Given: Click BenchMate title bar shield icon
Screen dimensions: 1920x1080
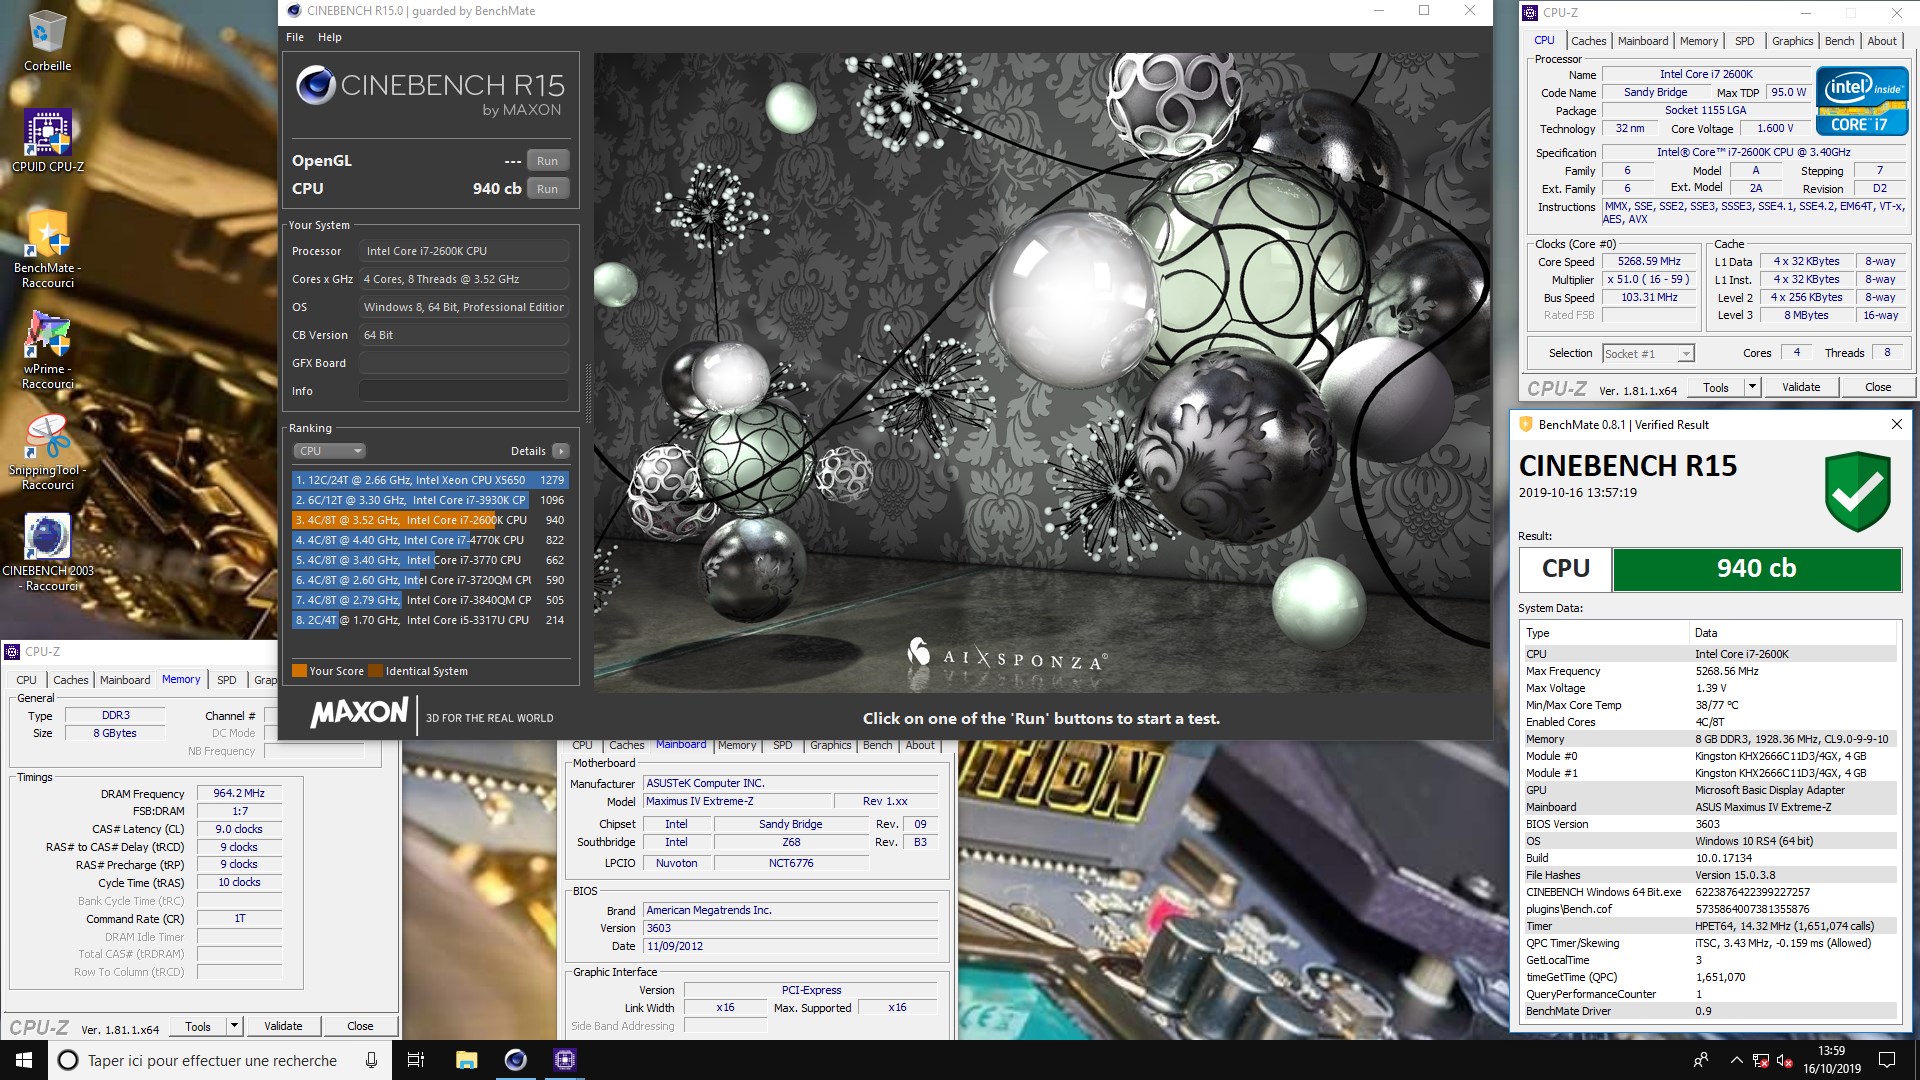Looking at the screenshot, I should pos(1525,424).
